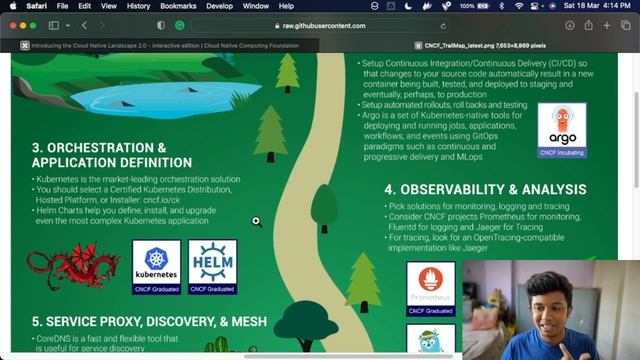Open the Help menu
Viewport: 640px width, 360px height.
(286, 6)
